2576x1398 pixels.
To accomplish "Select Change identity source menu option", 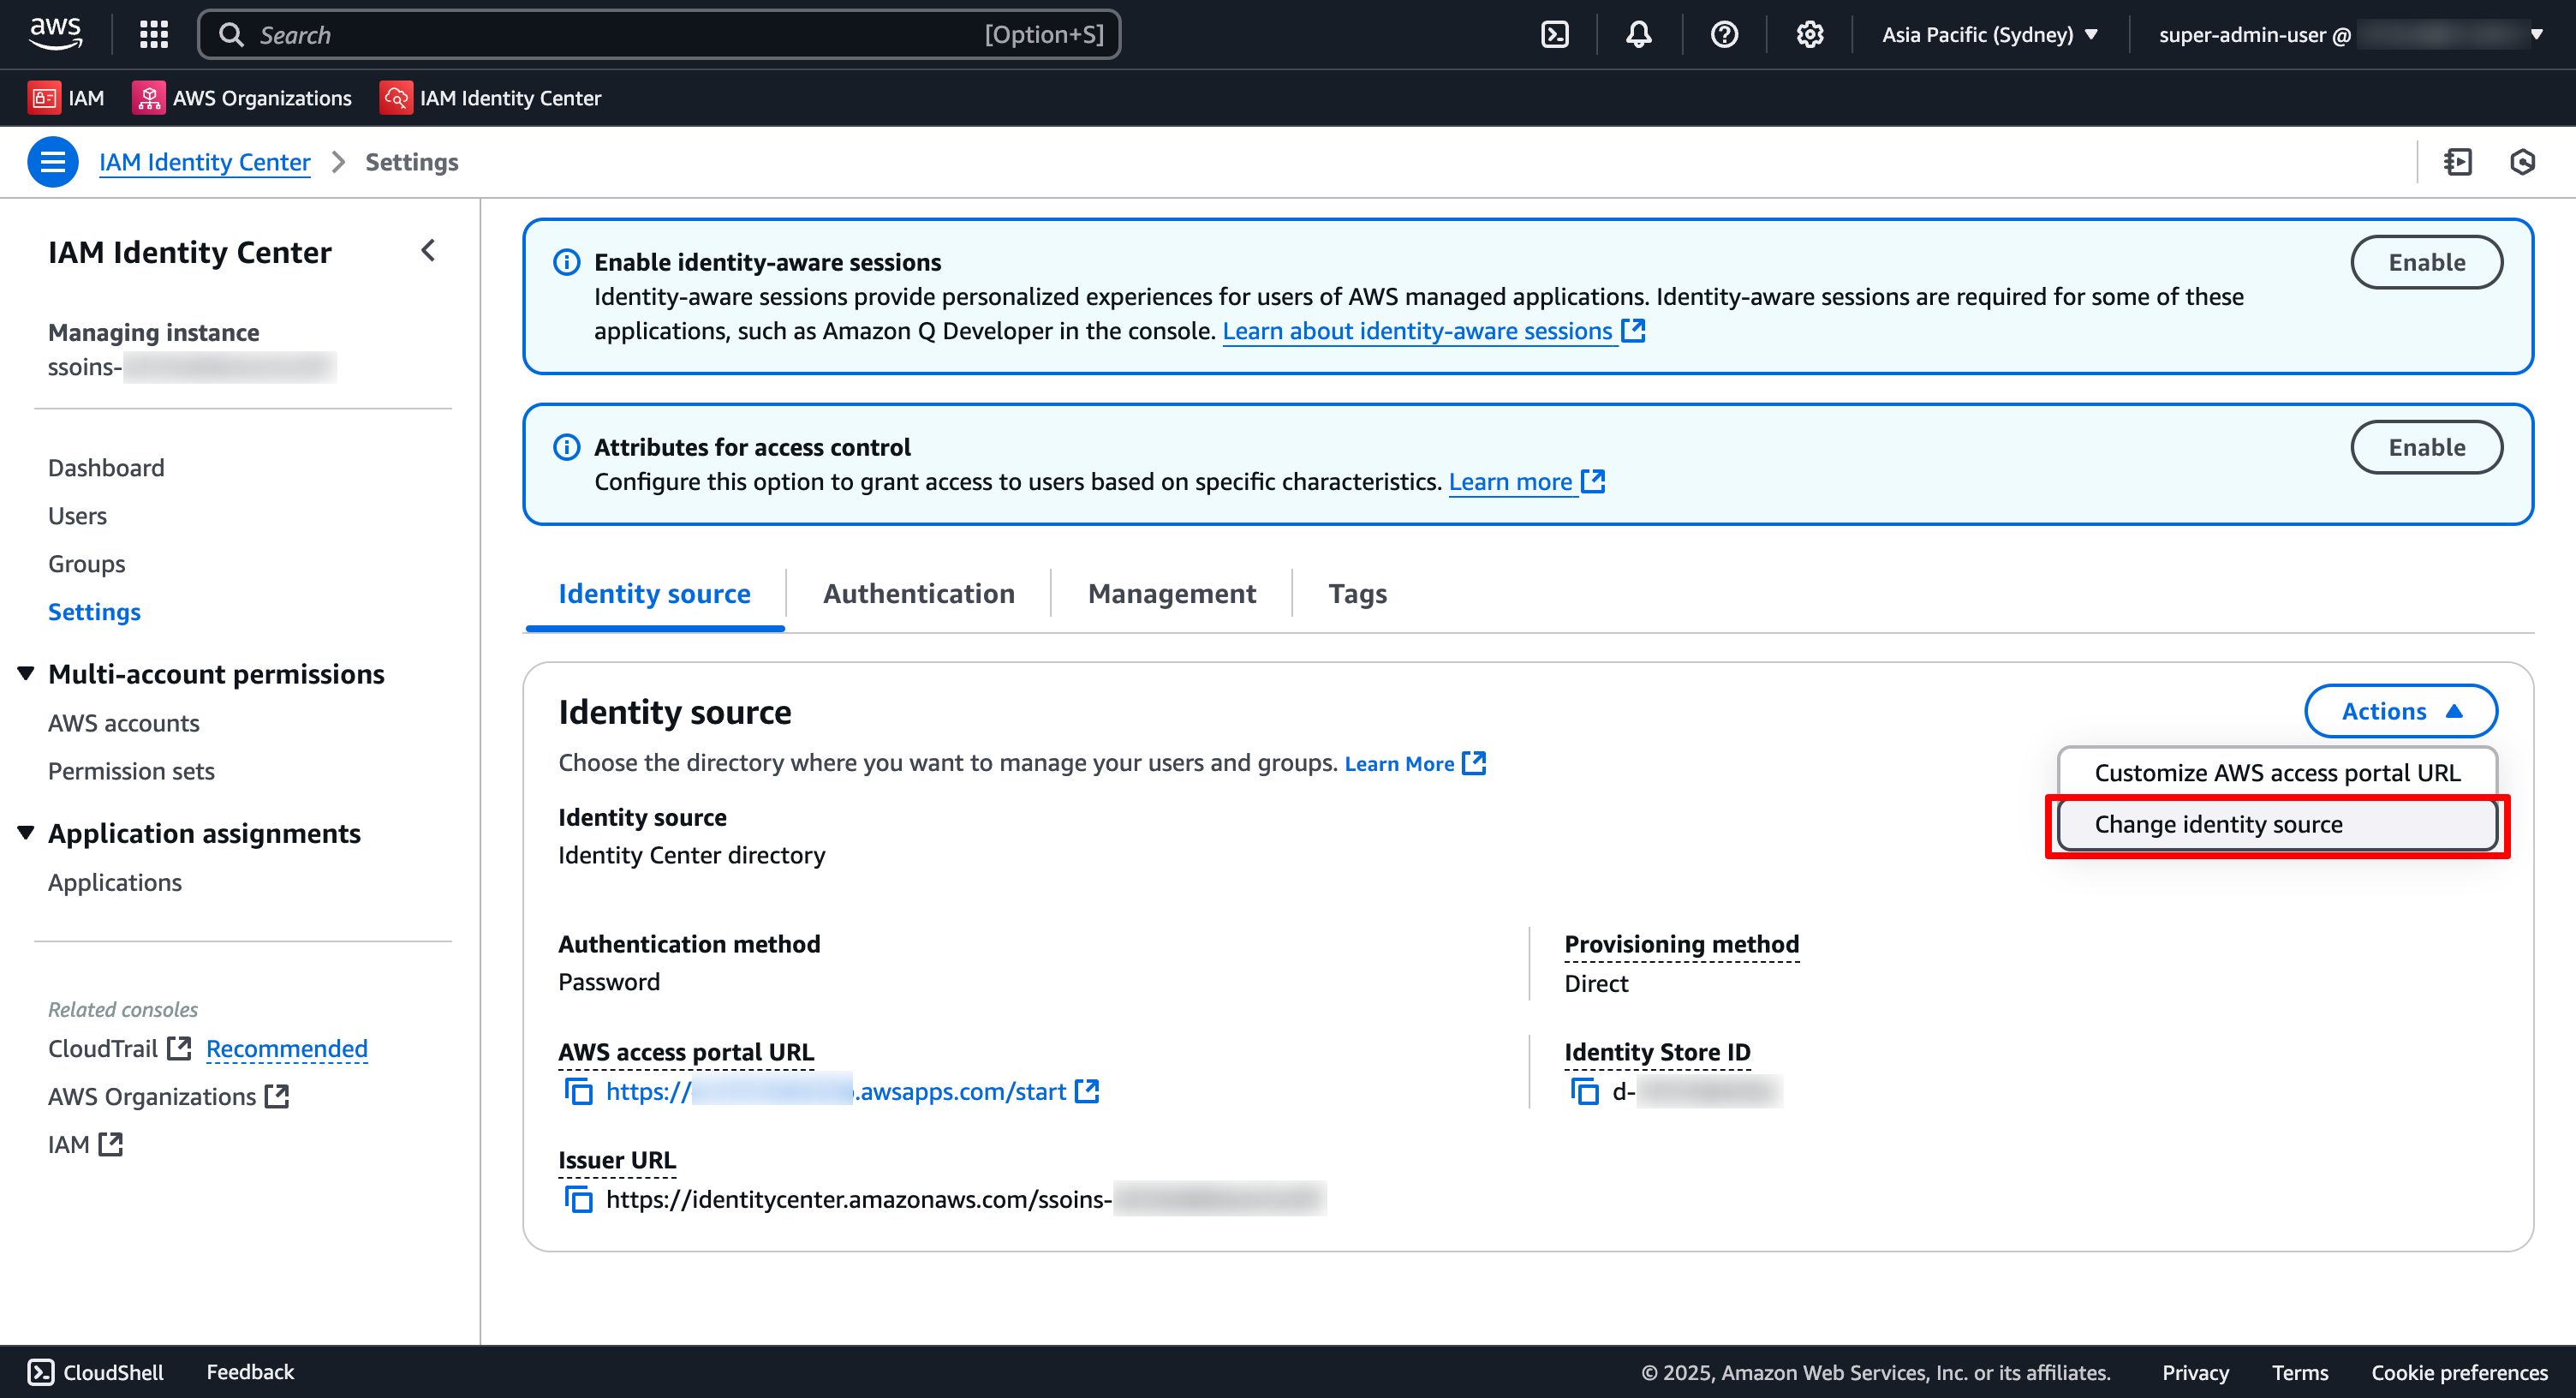I will coord(2218,824).
